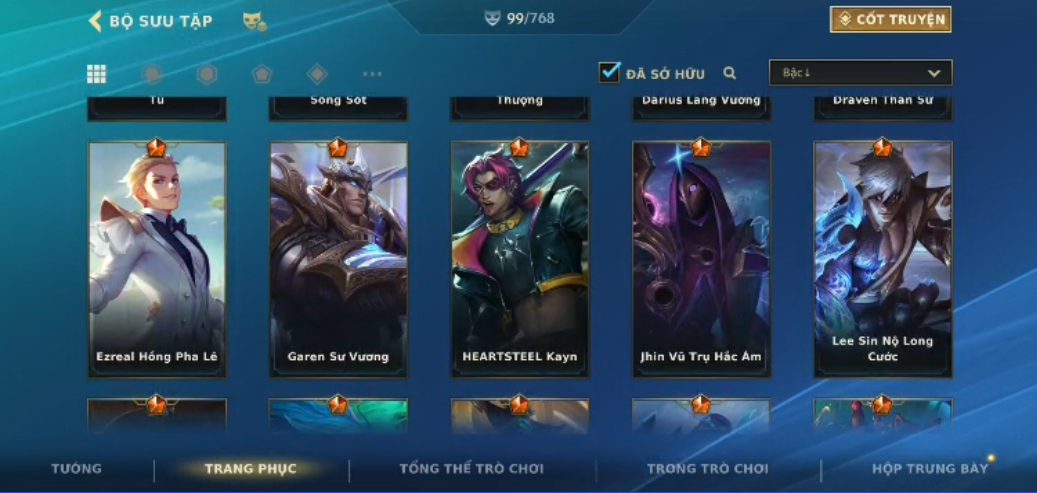Viewport: 1037px width, 493px height.
Task: Select the Ezreal Hồng Pha Lê skin card
Action: click(157, 259)
